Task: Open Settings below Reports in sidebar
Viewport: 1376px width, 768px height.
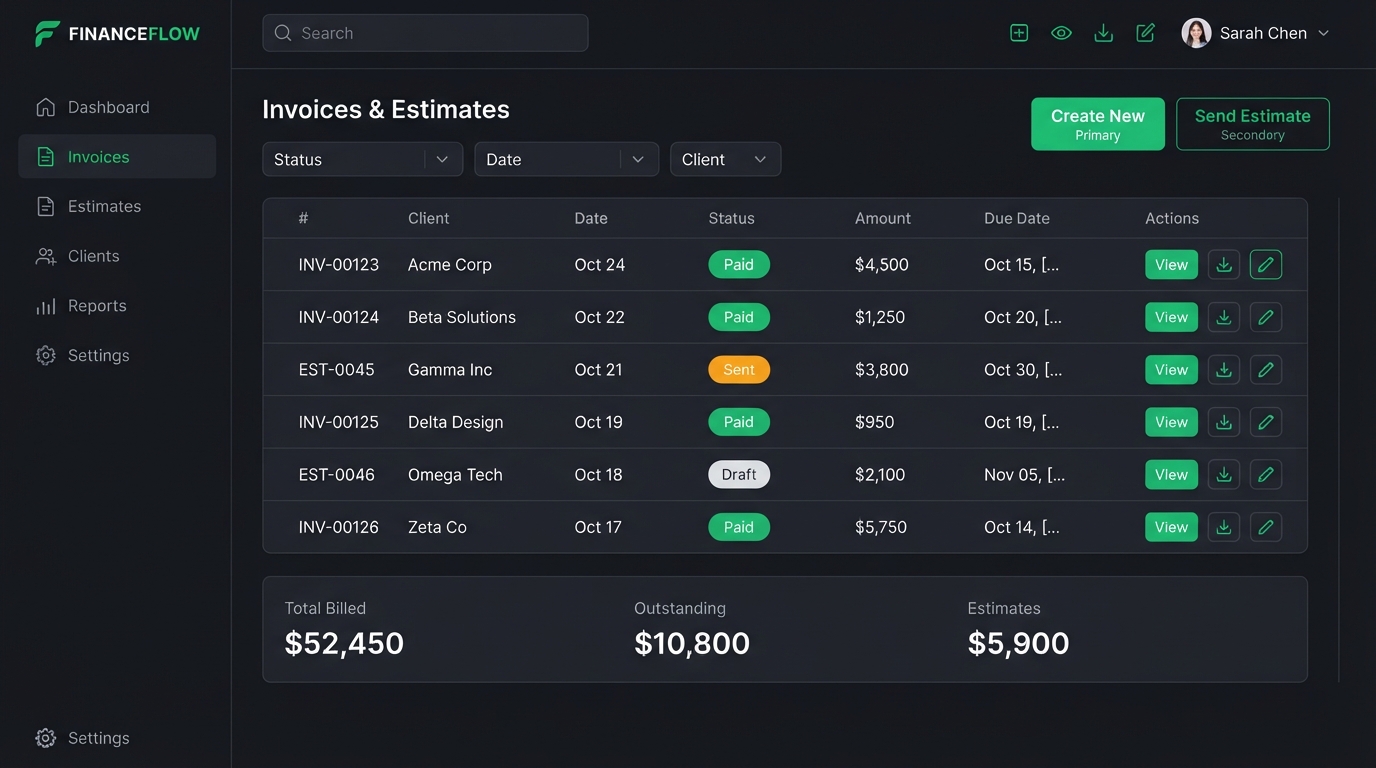Action: (x=117, y=355)
